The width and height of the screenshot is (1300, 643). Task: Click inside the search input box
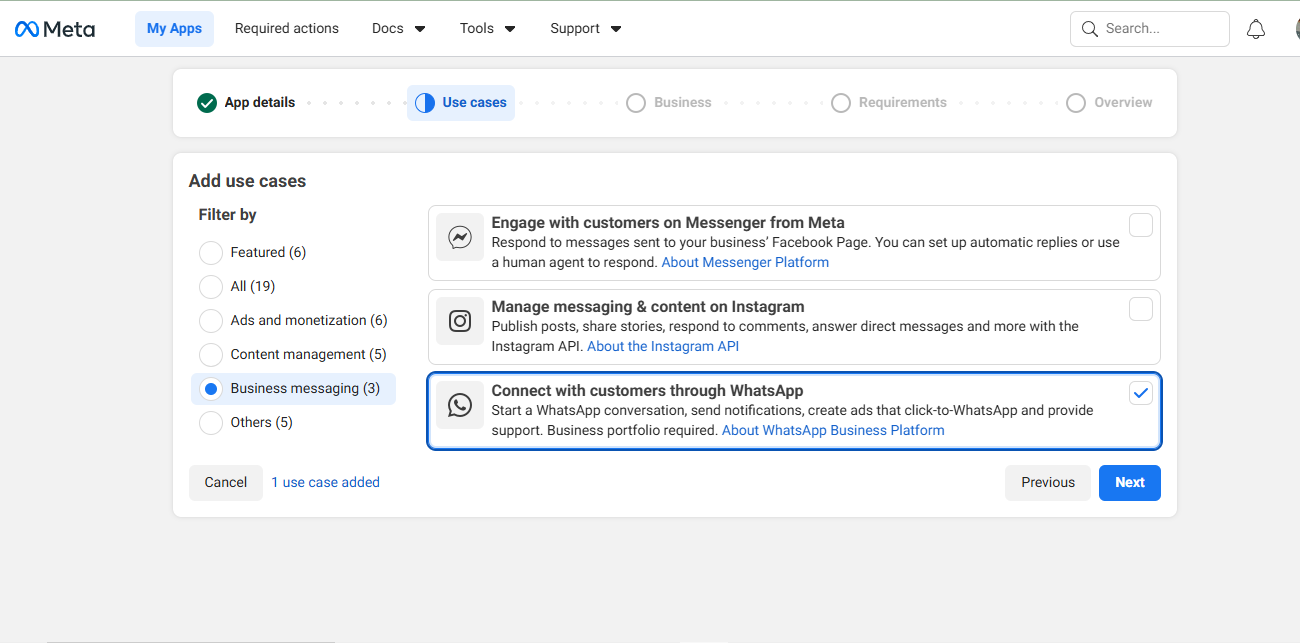1150,29
